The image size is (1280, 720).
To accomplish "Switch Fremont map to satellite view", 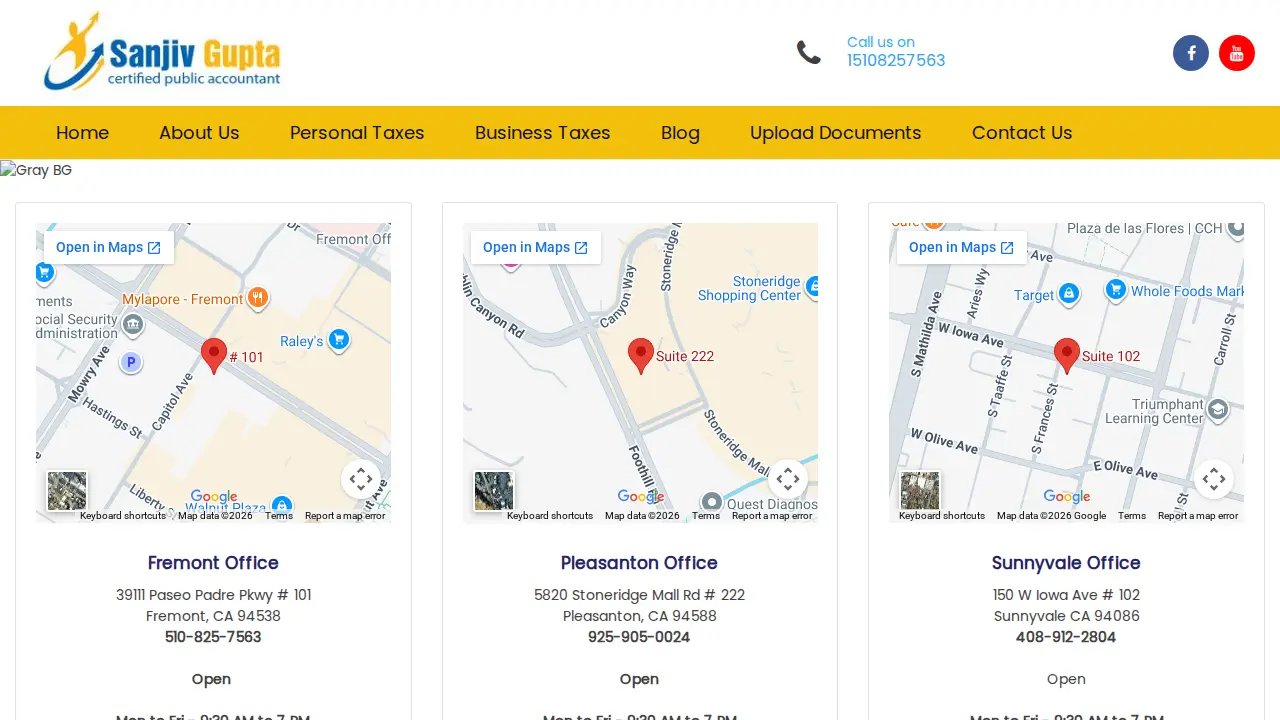I will [x=67, y=491].
